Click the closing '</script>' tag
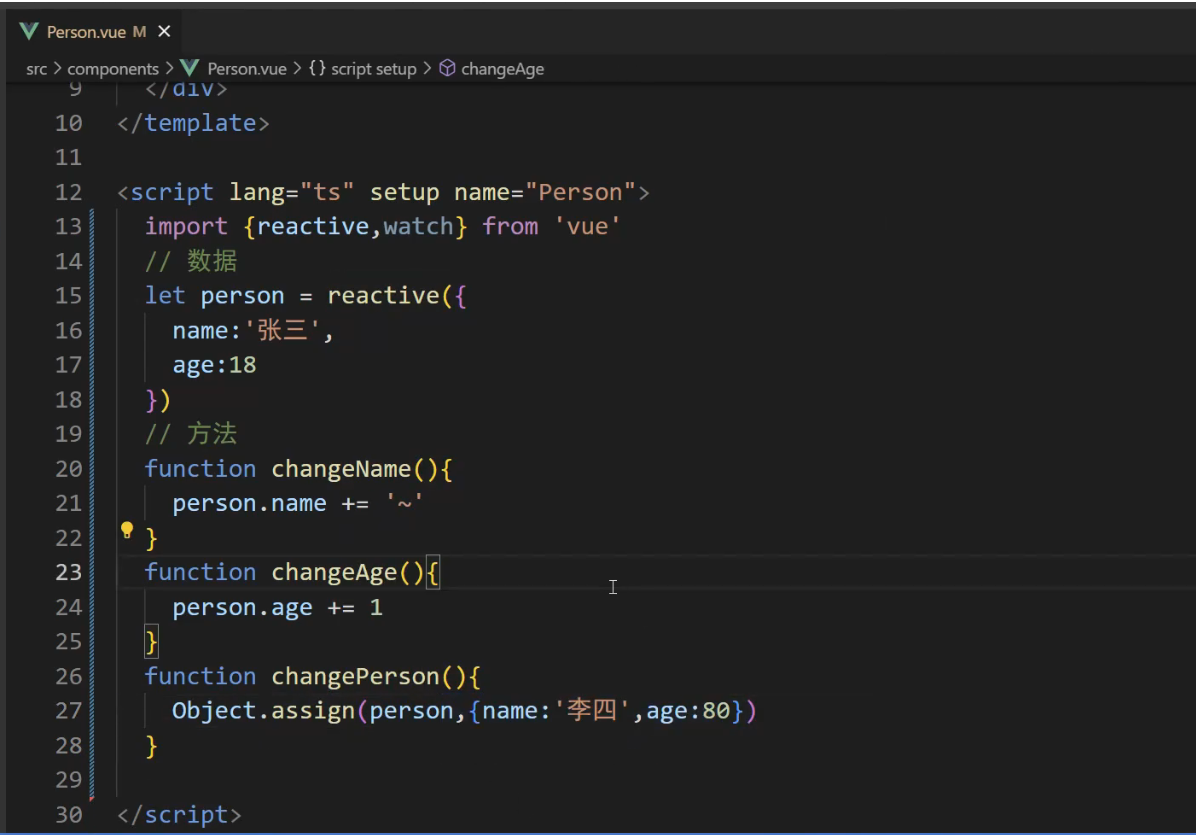The width and height of the screenshot is (1196, 835). pyautogui.click(x=179, y=815)
